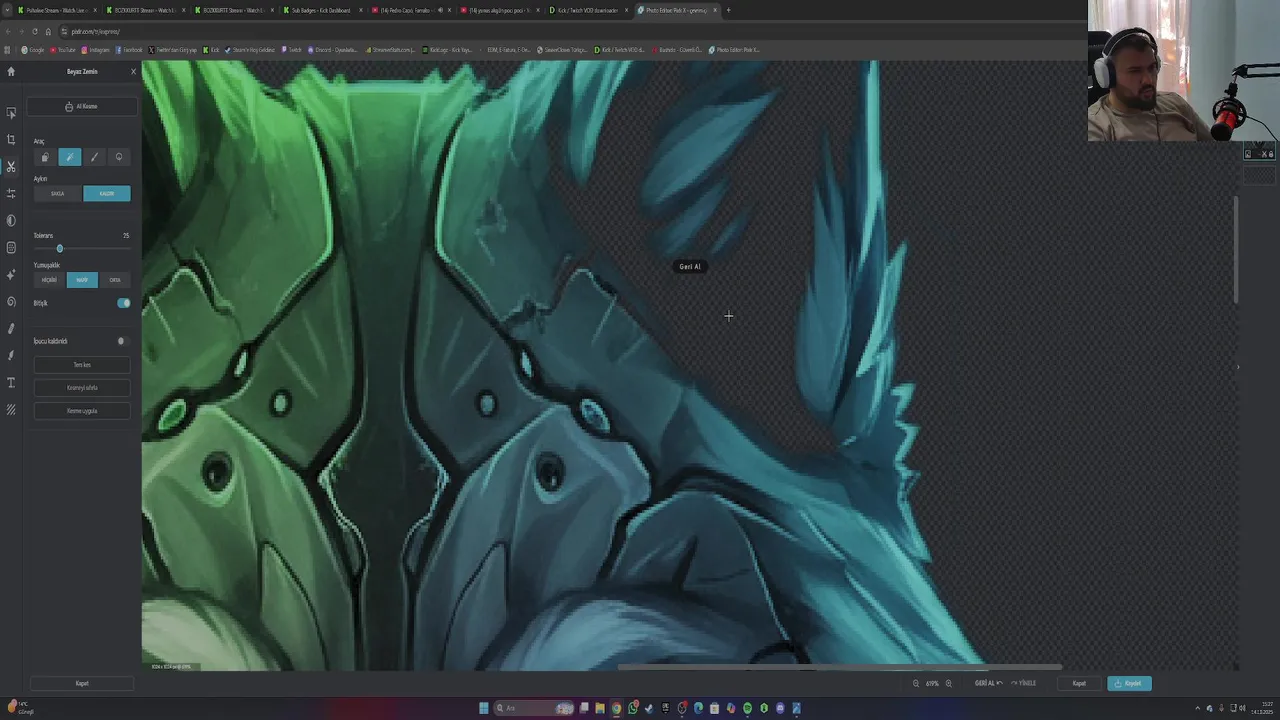Click the zoom percentage value
This screenshot has width=1280, height=720.
(932, 683)
